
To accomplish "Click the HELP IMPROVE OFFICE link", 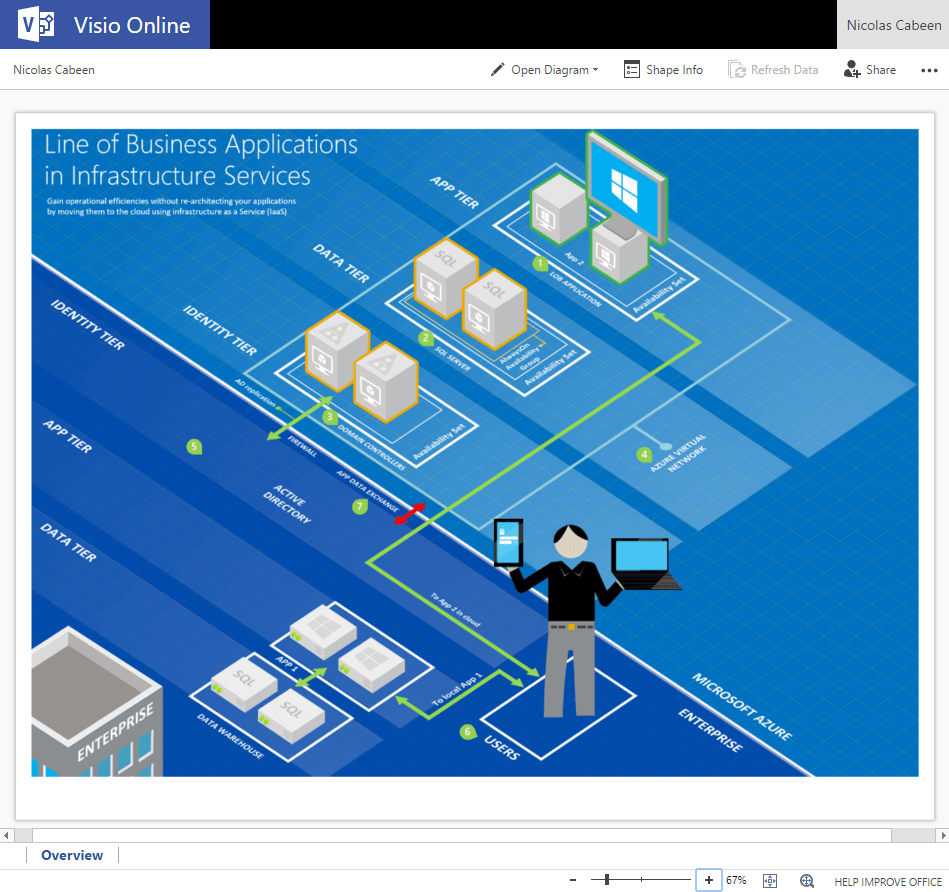I will tap(888, 881).
